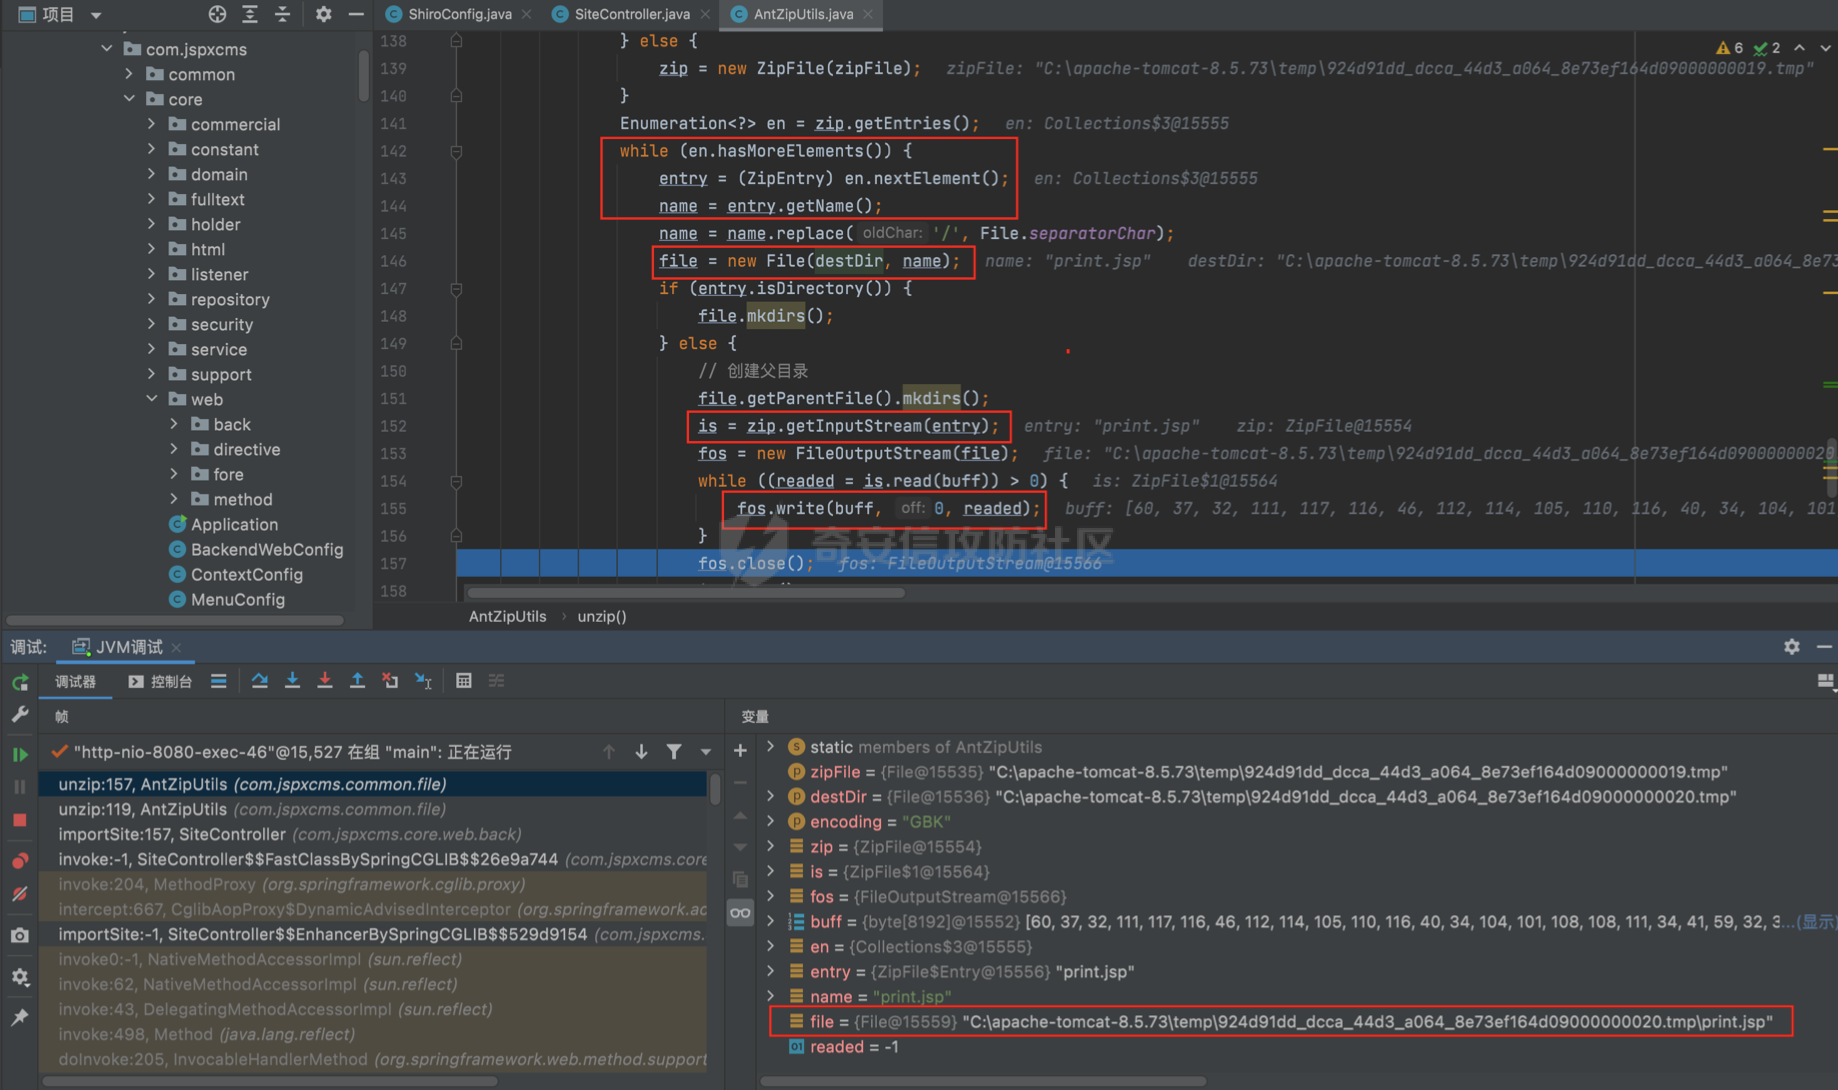The height and width of the screenshot is (1090, 1838).
Task: Expand the security package folder
Action: coord(152,324)
